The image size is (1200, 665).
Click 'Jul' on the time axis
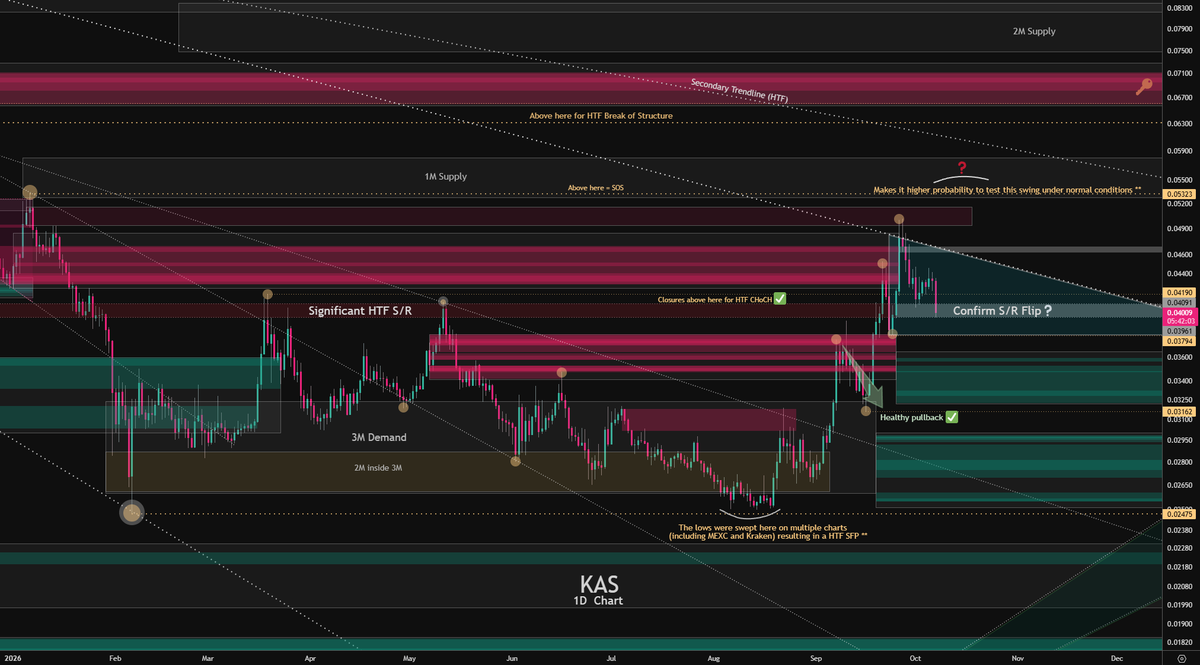[610, 659]
